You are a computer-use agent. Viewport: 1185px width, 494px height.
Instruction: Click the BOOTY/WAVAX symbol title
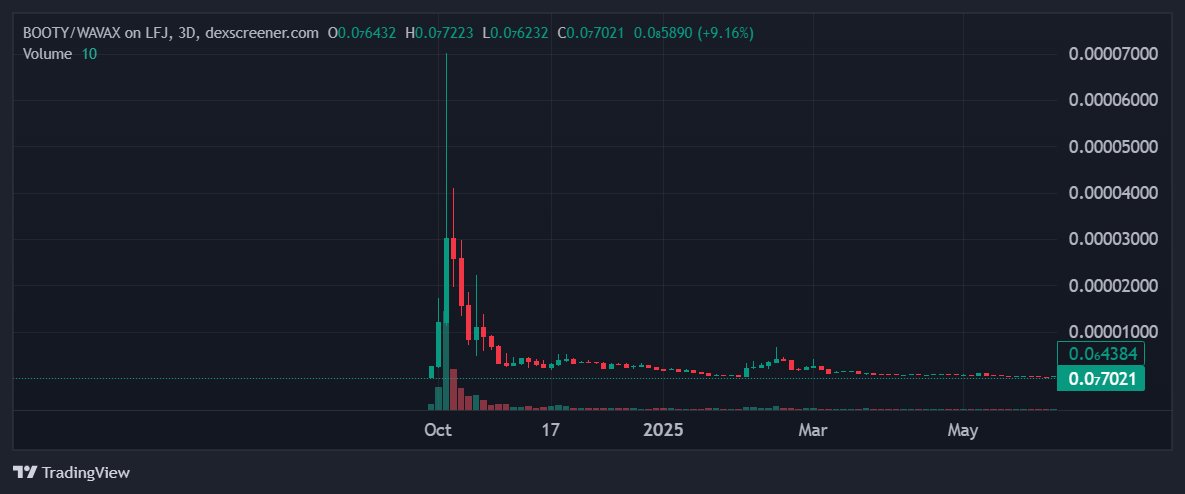[171, 33]
